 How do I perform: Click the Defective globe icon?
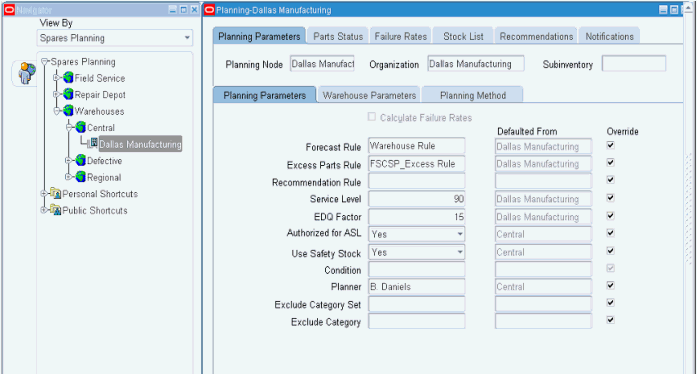click(80, 160)
